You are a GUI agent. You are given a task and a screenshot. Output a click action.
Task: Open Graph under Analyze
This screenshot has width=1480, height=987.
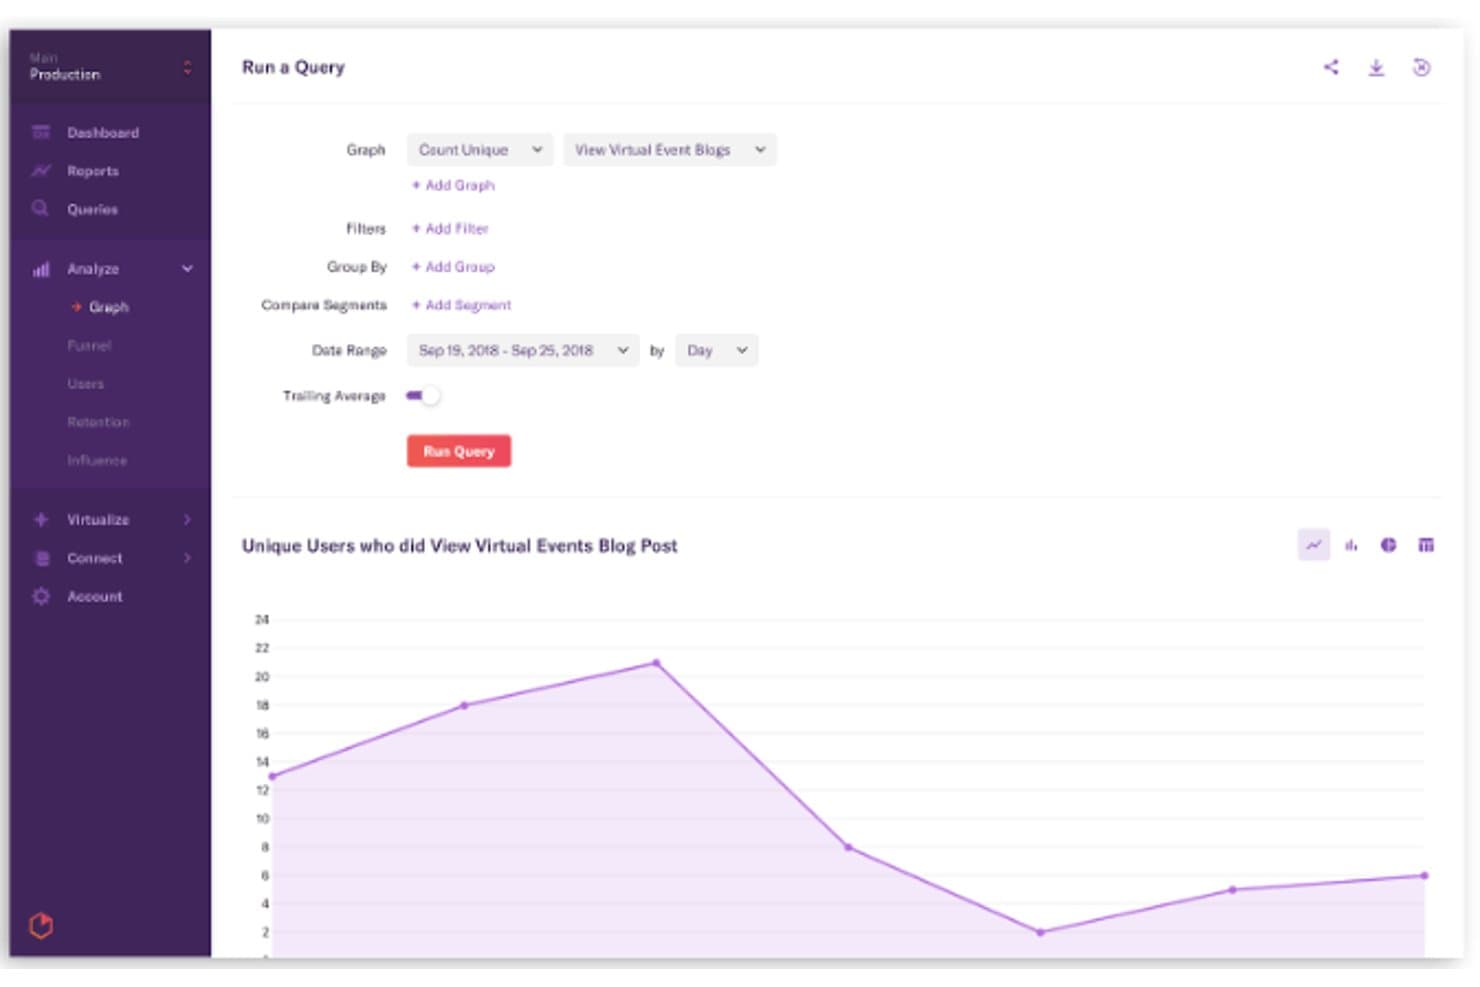pos(108,307)
